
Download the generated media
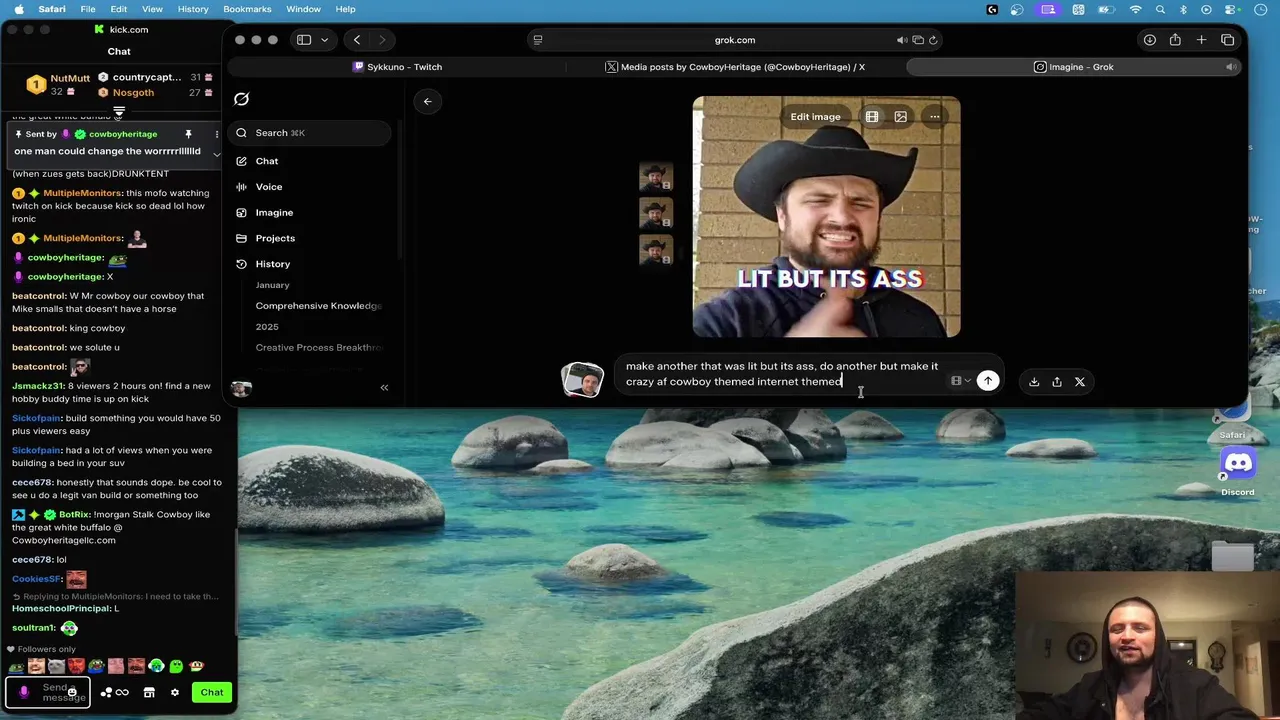[1034, 382]
